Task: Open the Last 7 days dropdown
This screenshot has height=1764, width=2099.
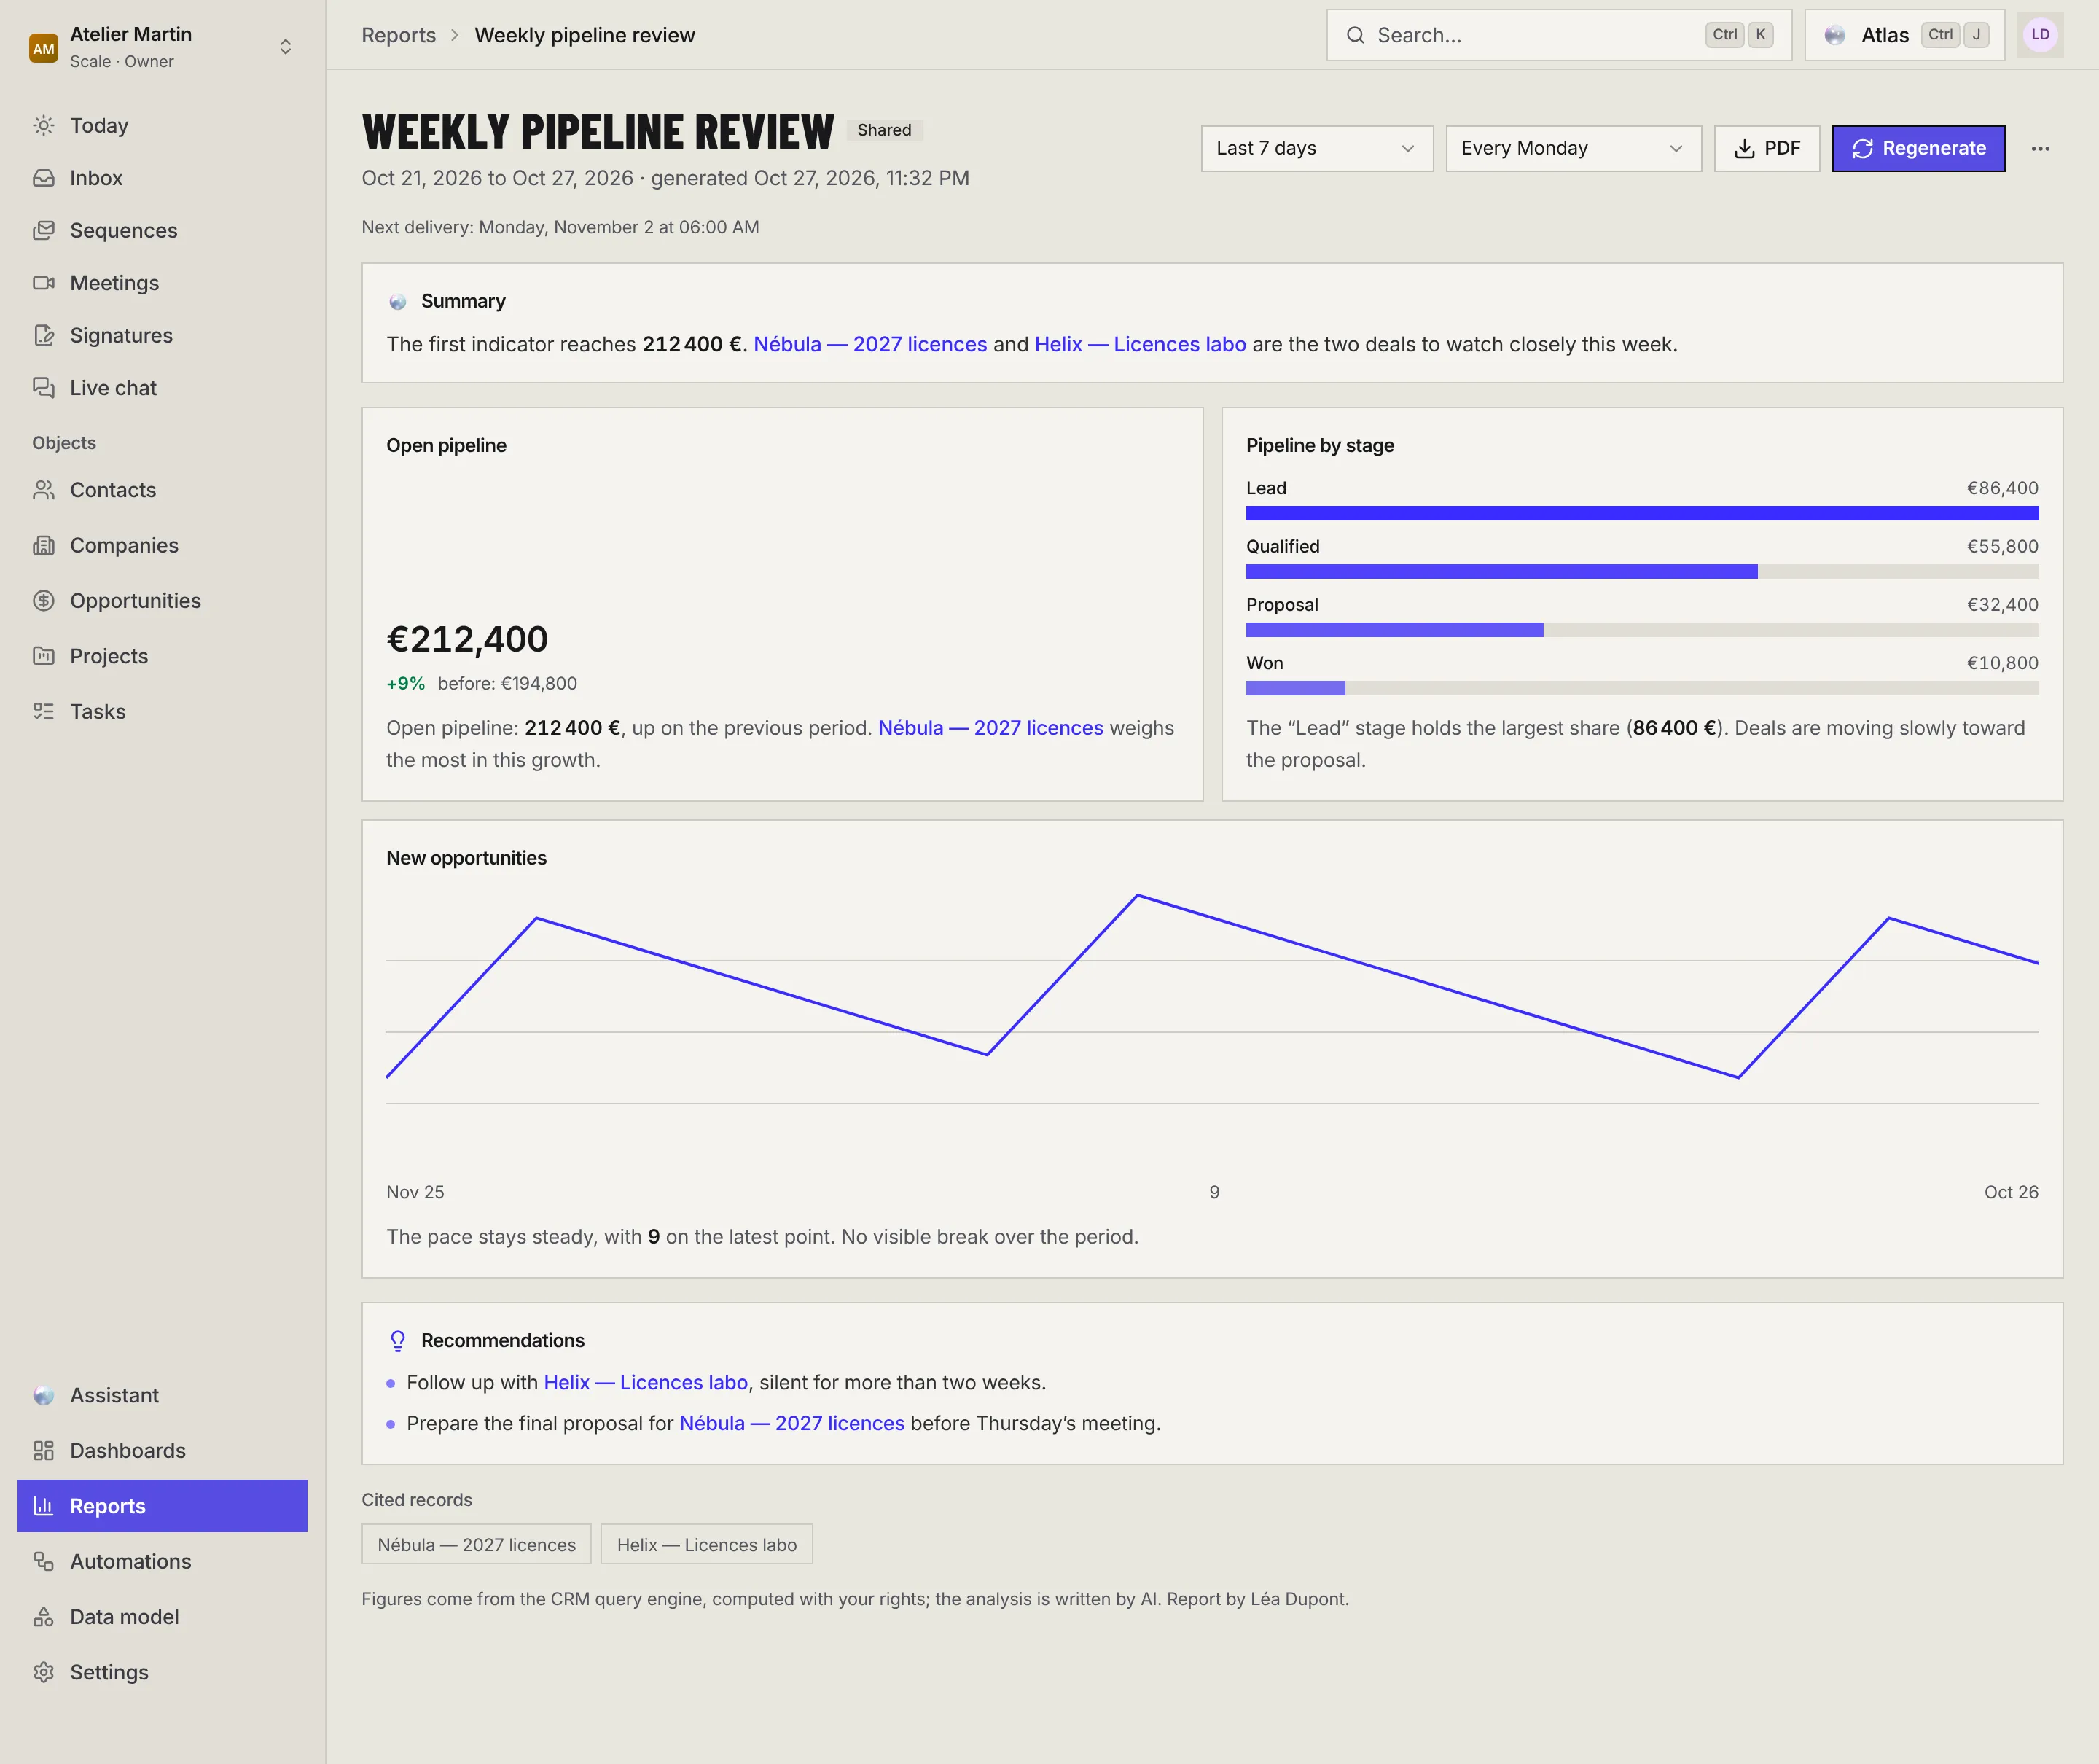Action: (1316, 148)
